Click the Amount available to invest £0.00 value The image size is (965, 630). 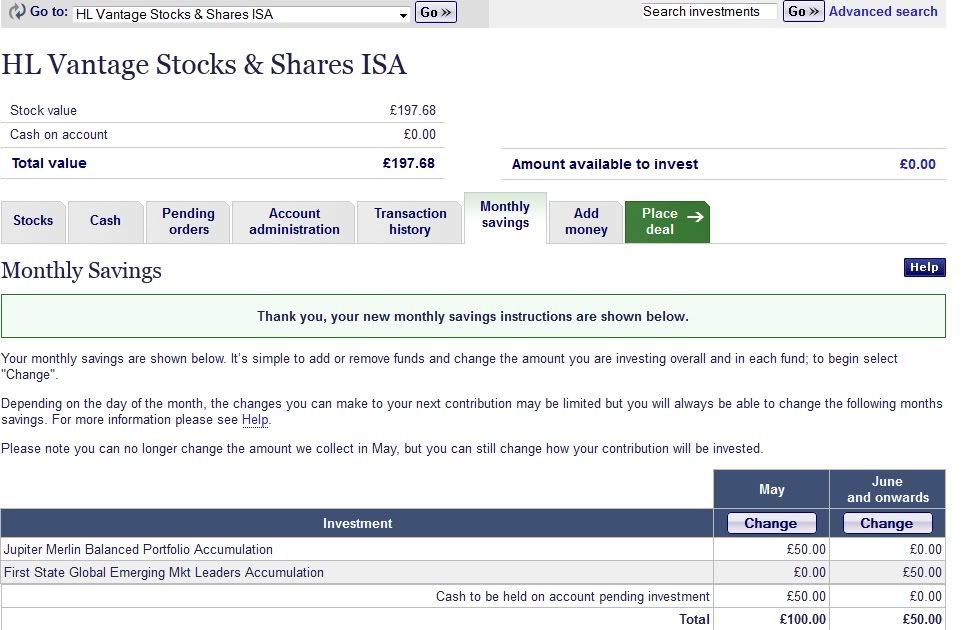[917, 164]
